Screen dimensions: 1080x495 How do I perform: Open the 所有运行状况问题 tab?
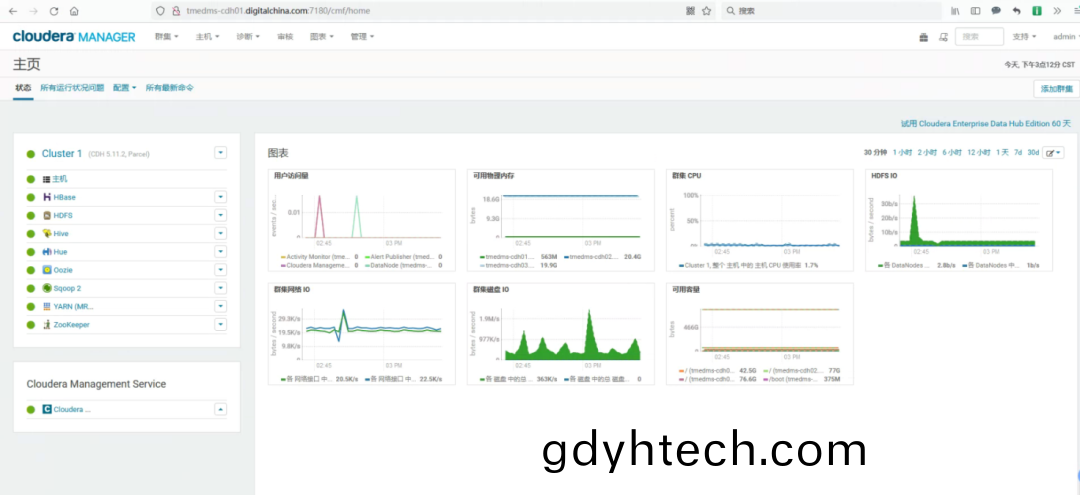pos(72,88)
